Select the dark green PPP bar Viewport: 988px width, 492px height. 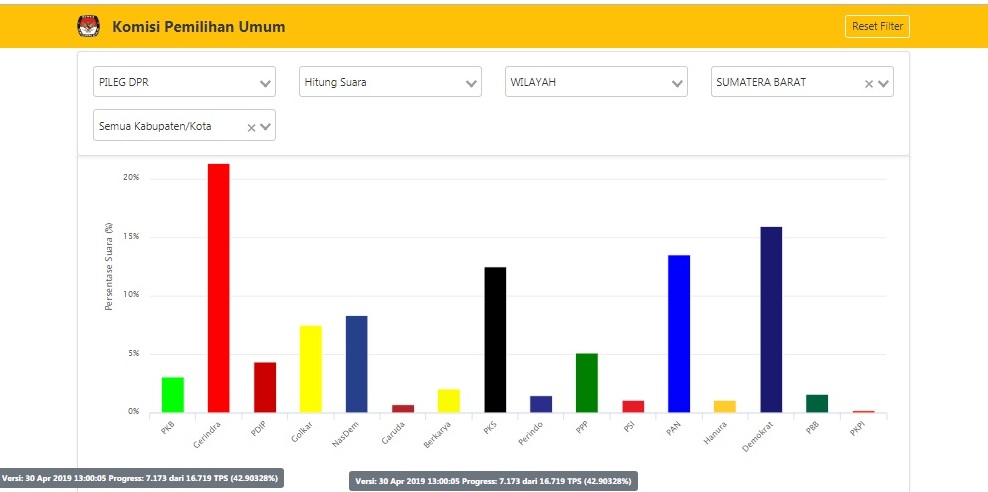click(x=587, y=383)
